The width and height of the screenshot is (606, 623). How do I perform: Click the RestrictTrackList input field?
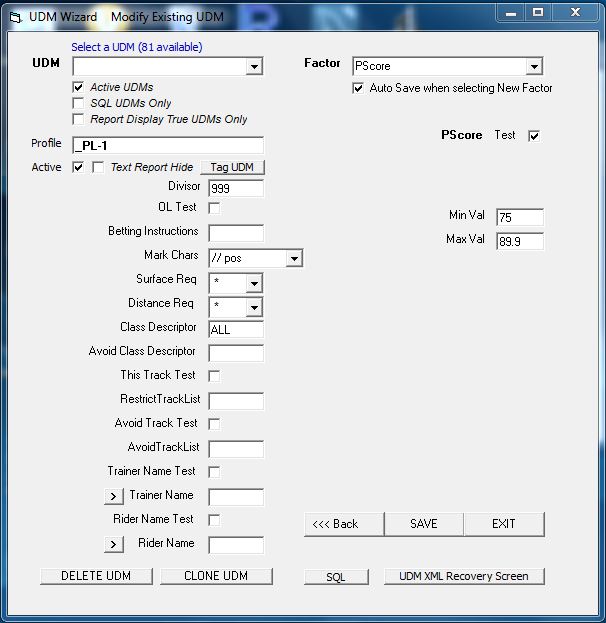[x=236, y=401]
